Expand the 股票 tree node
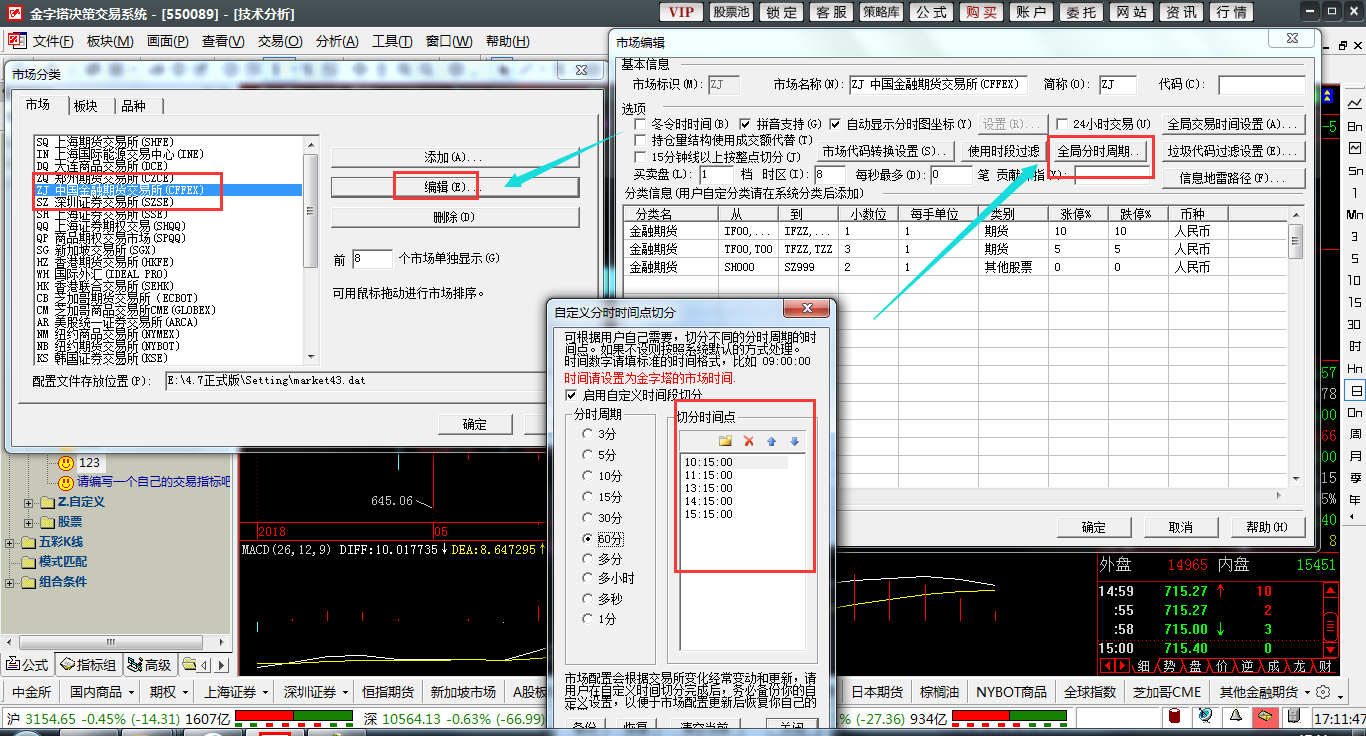The width and height of the screenshot is (1366, 736). point(29,522)
